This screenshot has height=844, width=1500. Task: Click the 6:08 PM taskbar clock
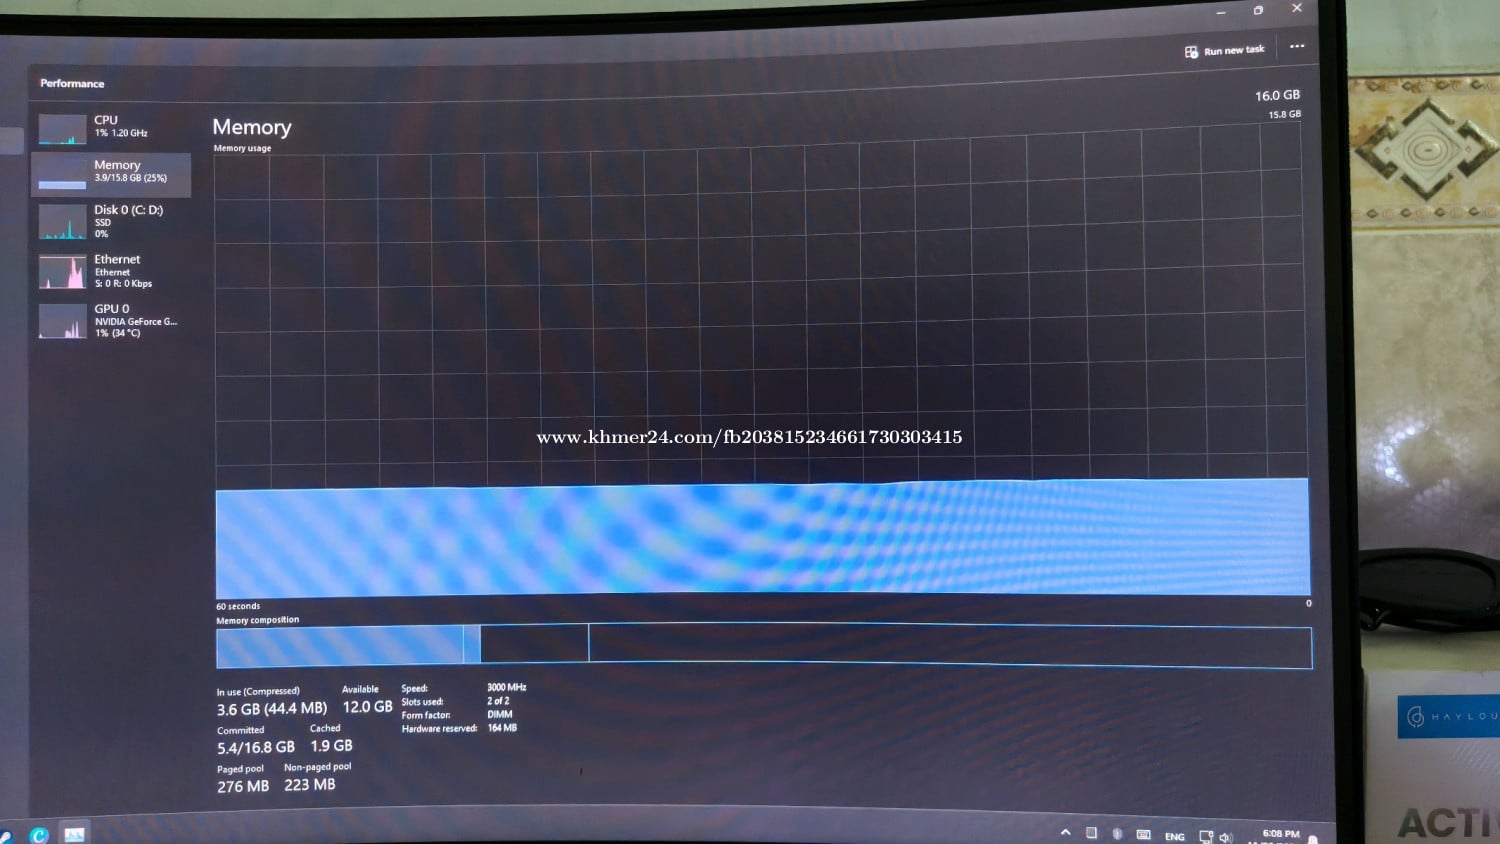click(1280, 834)
